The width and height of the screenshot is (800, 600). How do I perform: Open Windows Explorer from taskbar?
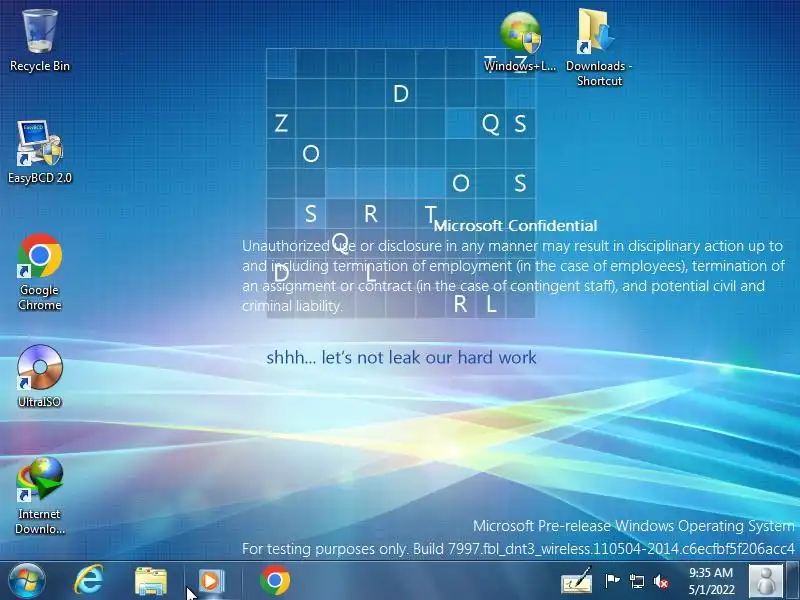click(151, 581)
